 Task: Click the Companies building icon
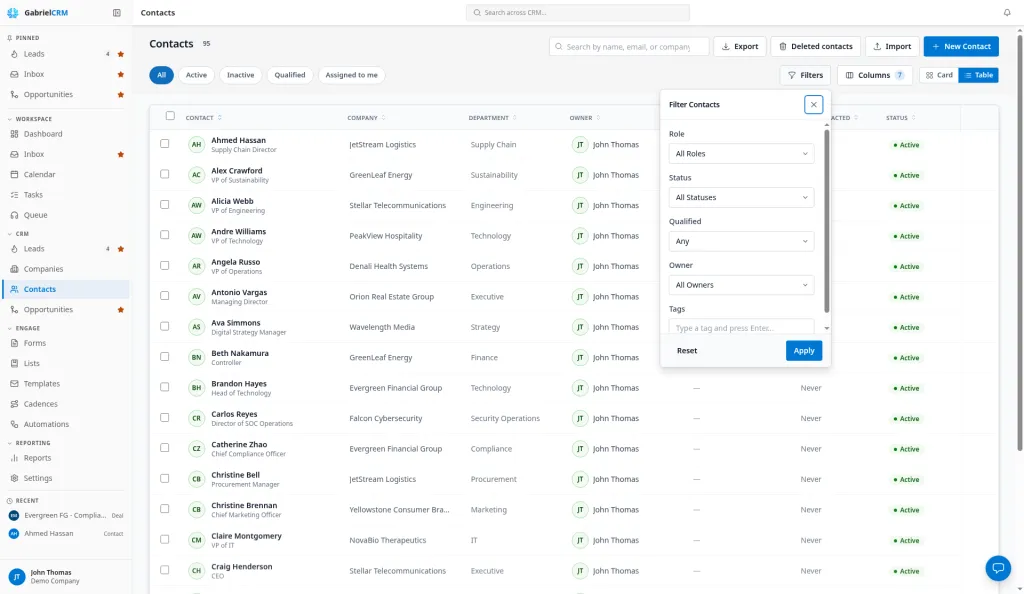point(14,269)
